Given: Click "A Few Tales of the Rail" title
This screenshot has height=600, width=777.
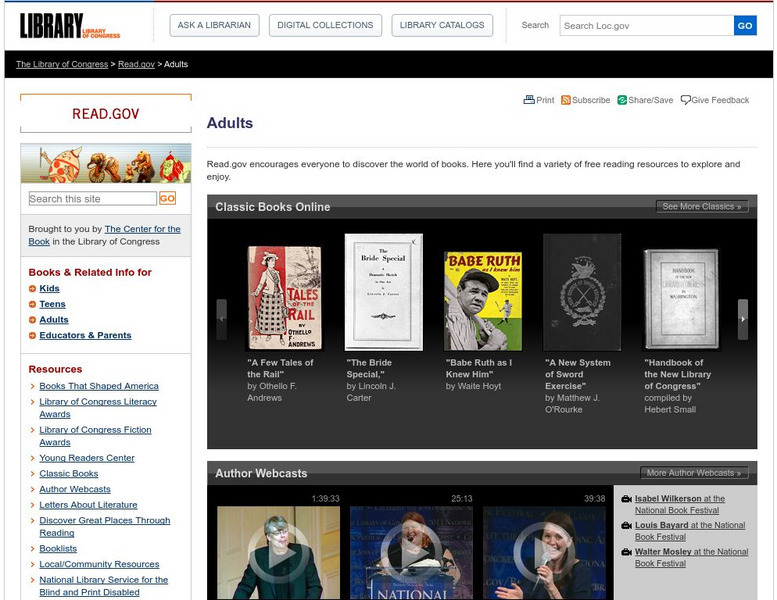Looking at the screenshot, I should [280, 369].
